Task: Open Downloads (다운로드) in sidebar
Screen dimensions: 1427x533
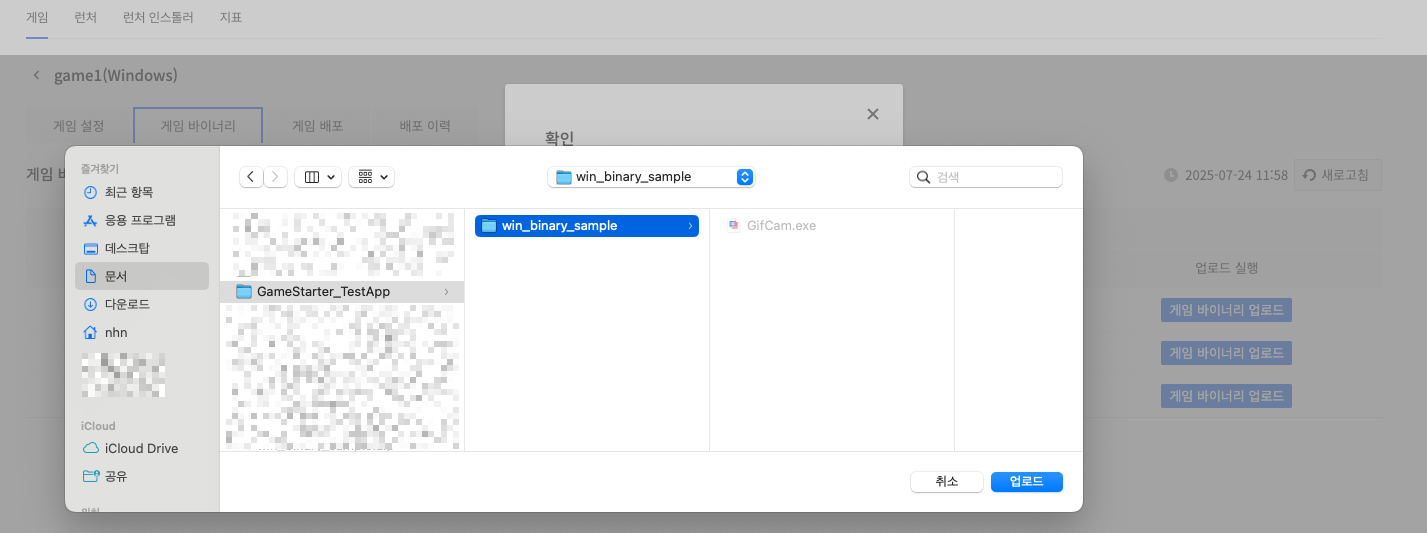Action: click(127, 304)
